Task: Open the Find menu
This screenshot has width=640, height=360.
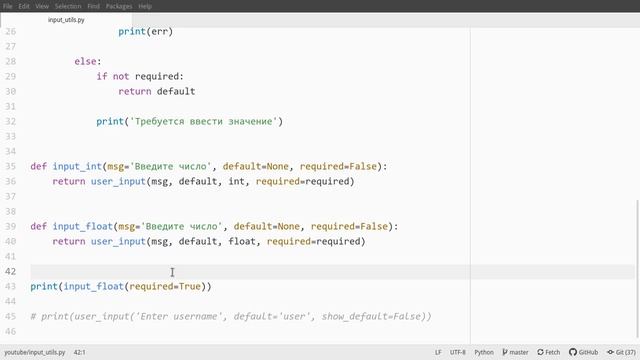Action: [x=93, y=6]
